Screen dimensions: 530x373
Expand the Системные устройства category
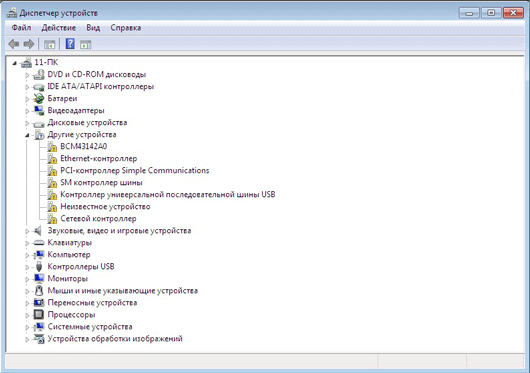click(x=27, y=327)
